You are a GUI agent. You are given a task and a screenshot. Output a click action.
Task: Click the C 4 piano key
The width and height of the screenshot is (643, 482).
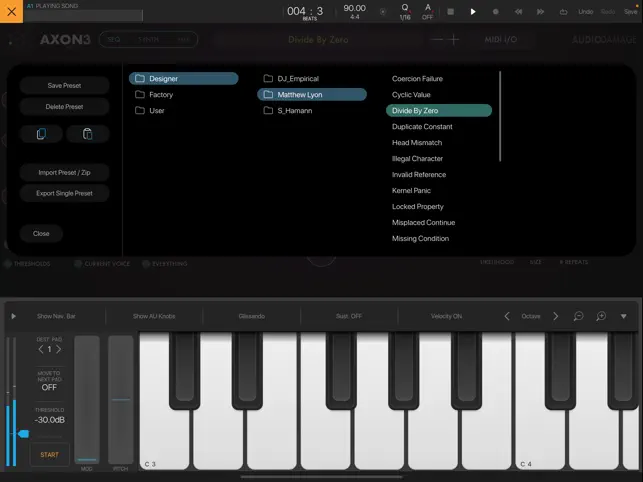540,439
